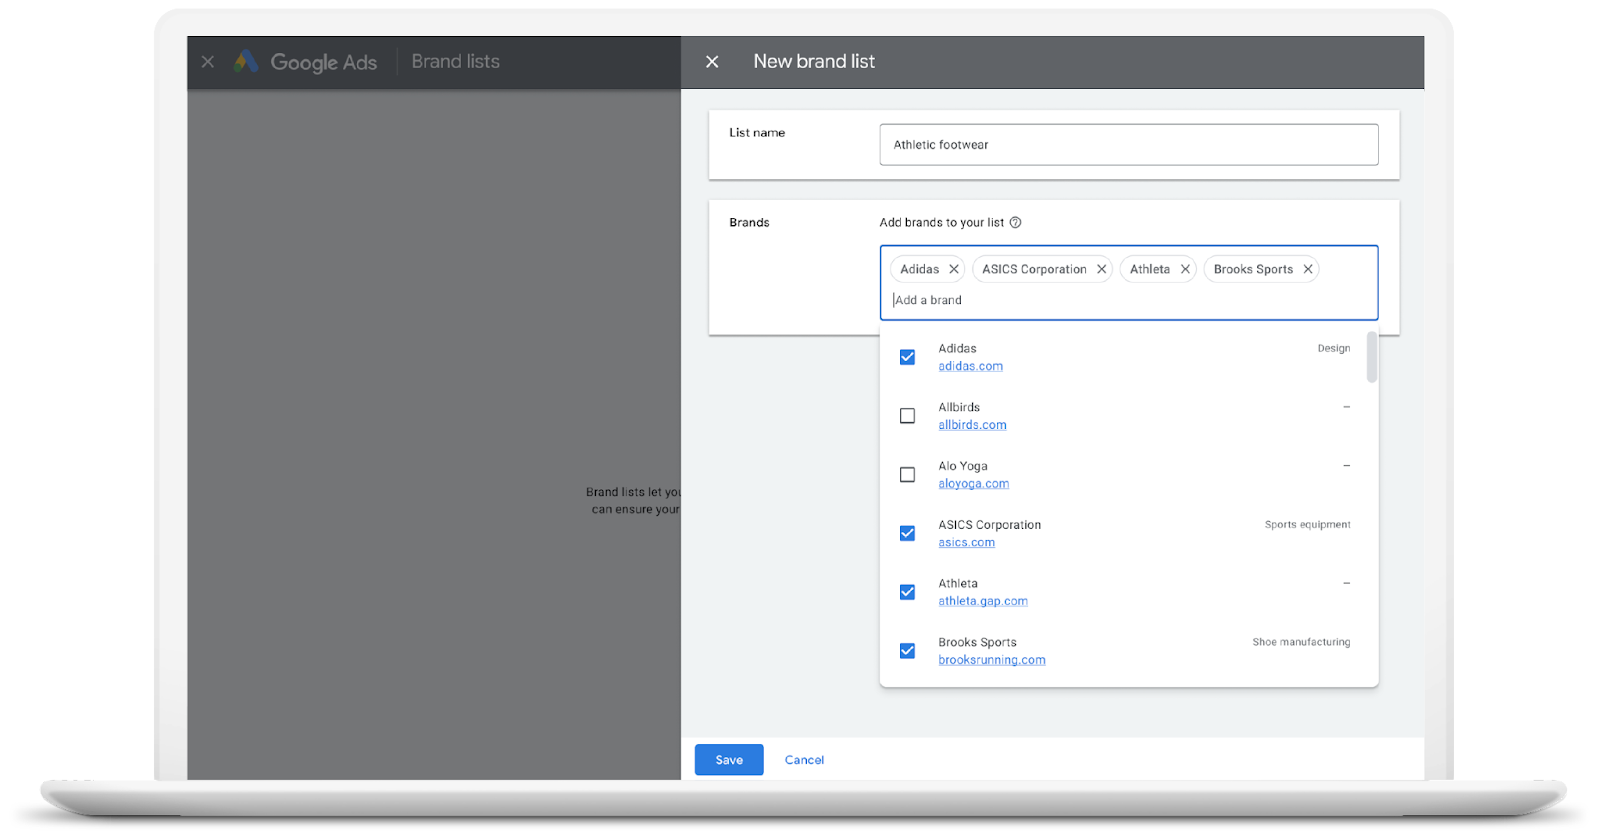Focus the Add a brand input

tap(1129, 300)
